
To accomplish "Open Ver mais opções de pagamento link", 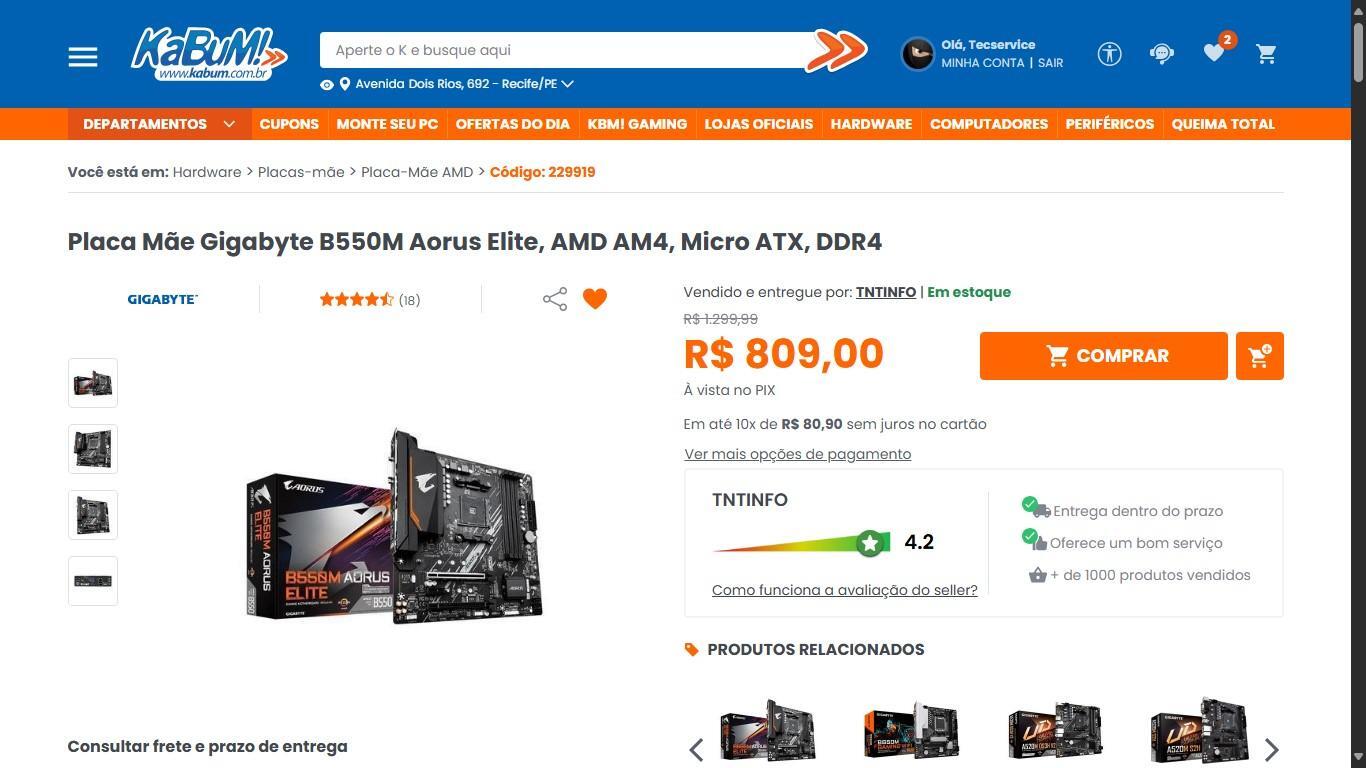I will point(798,454).
